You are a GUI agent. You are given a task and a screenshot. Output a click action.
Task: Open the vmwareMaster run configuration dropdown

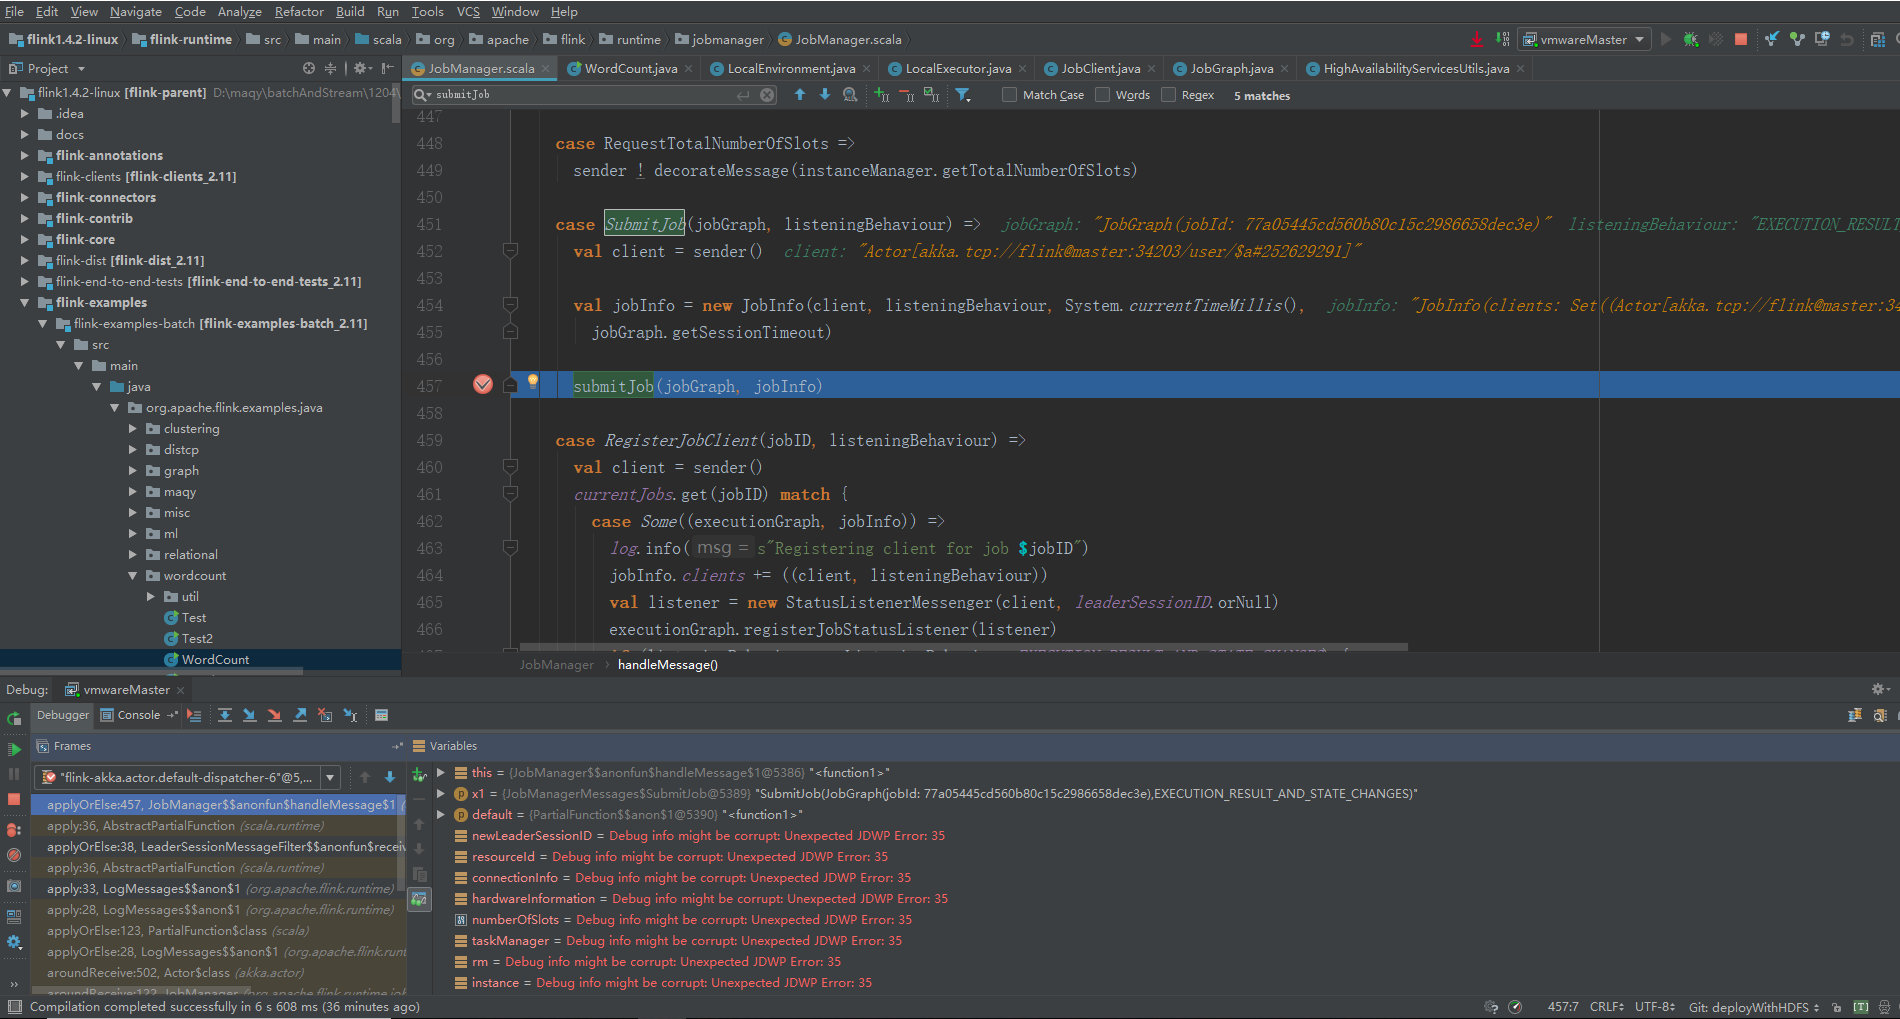coord(1585,39)
